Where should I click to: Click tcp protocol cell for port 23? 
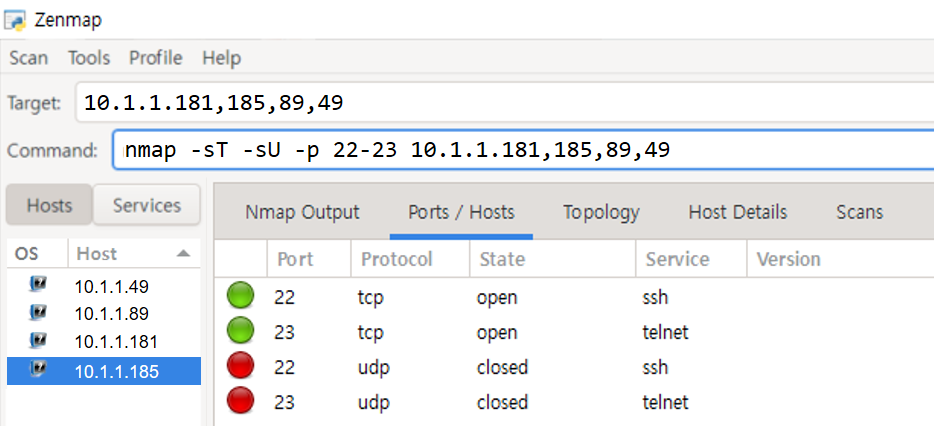point(371,332)
